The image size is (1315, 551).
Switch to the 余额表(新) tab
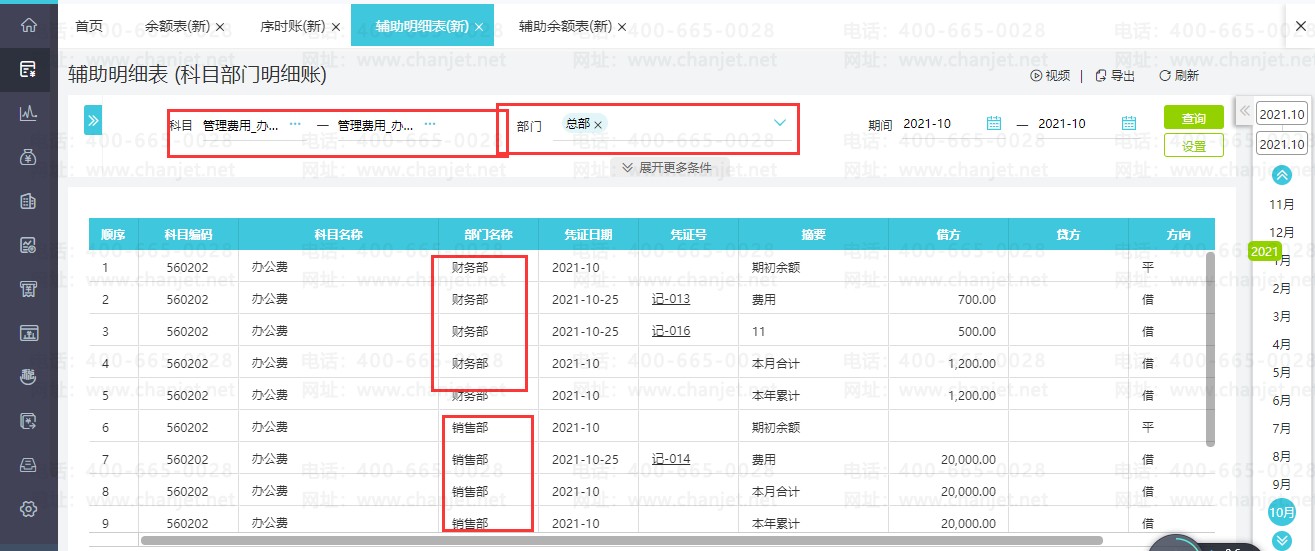(x=177, y=26)
